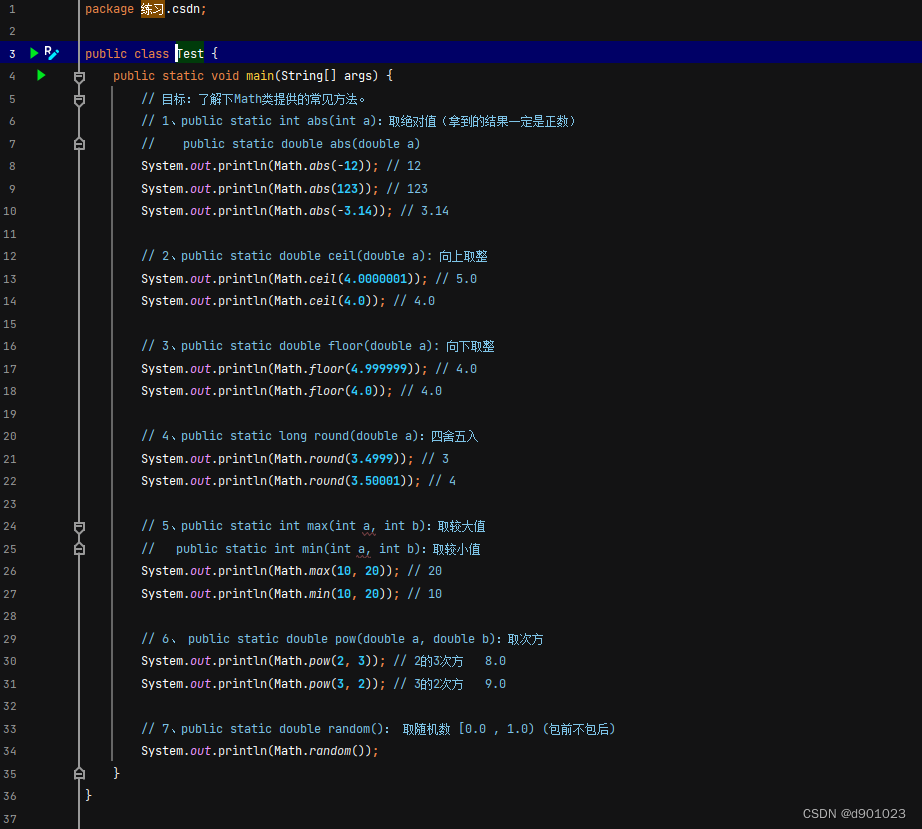Click the comment '包前不包后' on line 33
This screenshot has width=922, height=829.
[579, 729]
